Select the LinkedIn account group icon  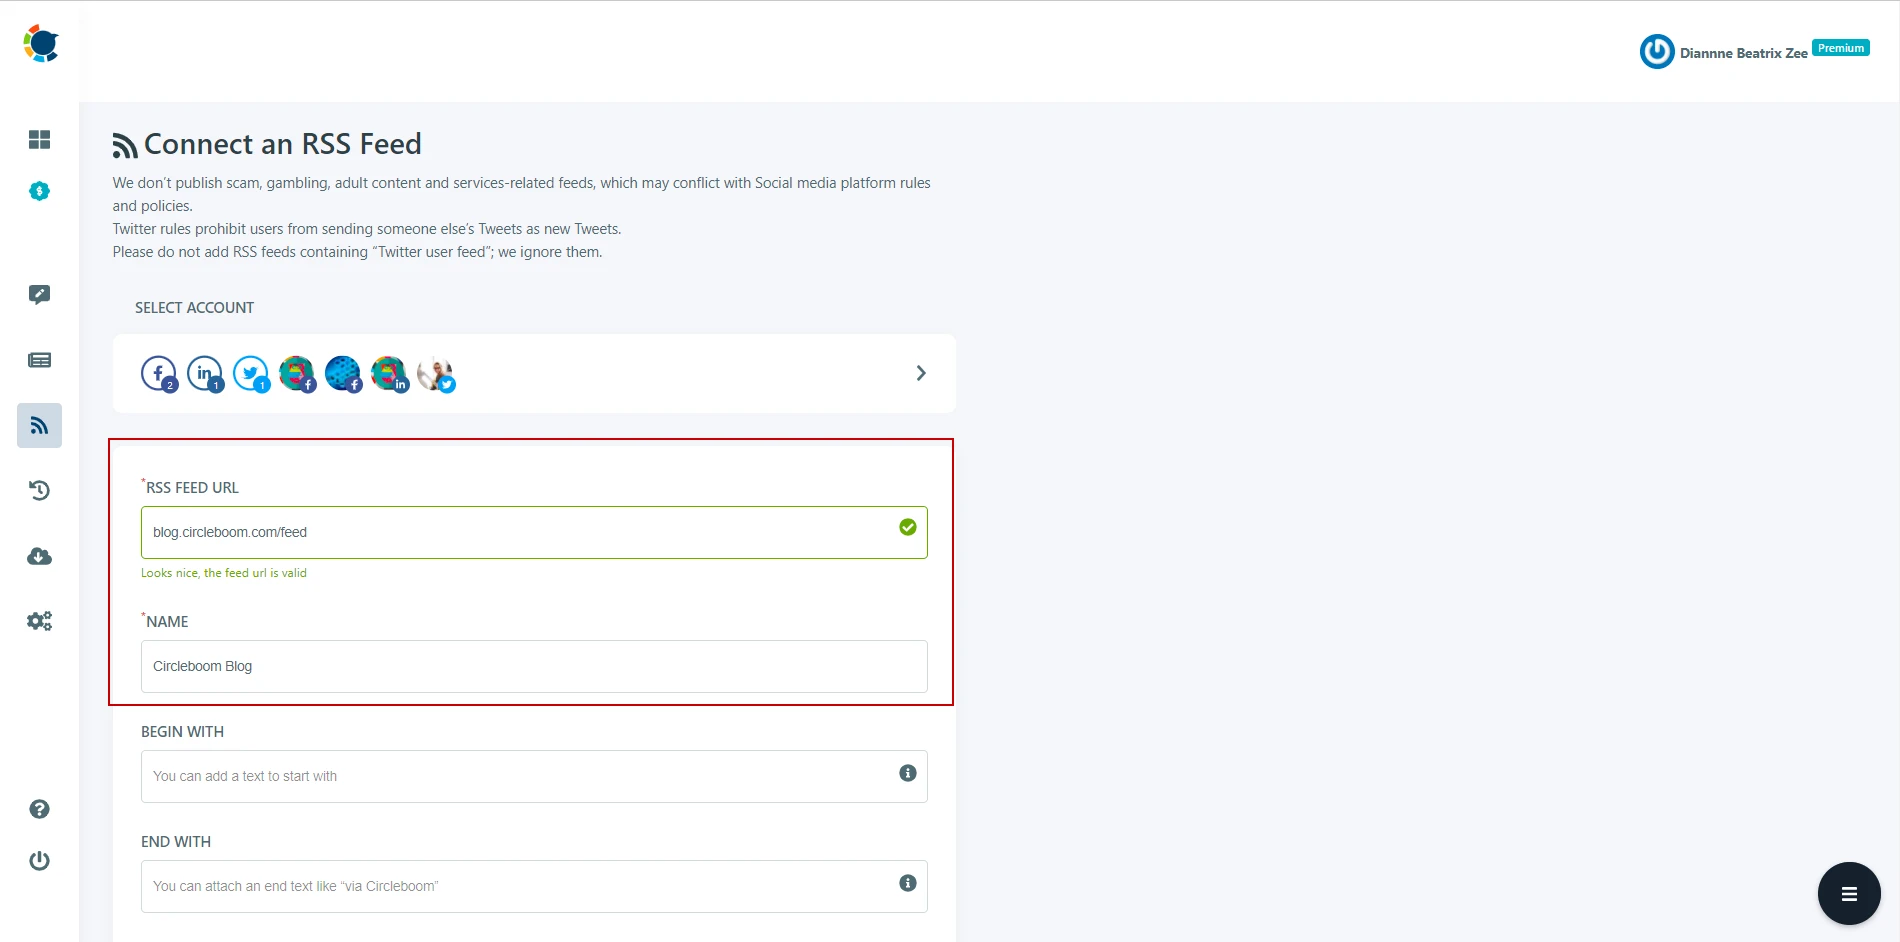[205, 374]
